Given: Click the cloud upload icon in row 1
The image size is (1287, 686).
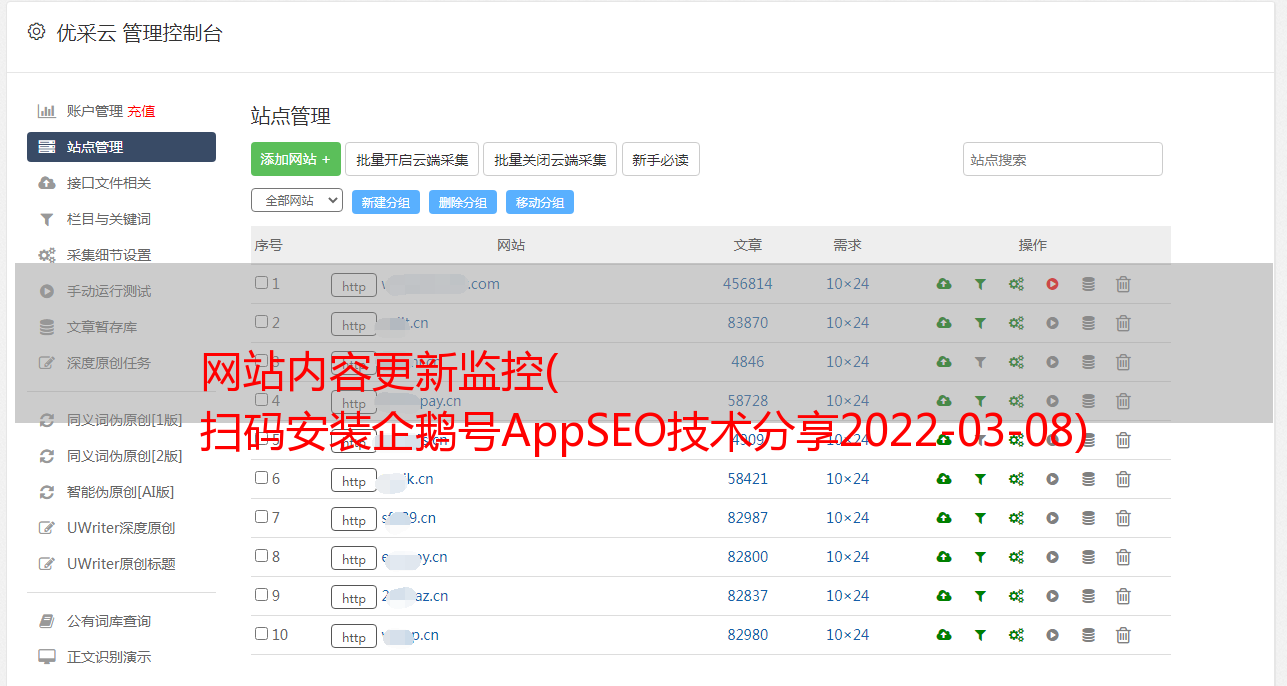Looking at the screenshot, I should coord(944,284).
